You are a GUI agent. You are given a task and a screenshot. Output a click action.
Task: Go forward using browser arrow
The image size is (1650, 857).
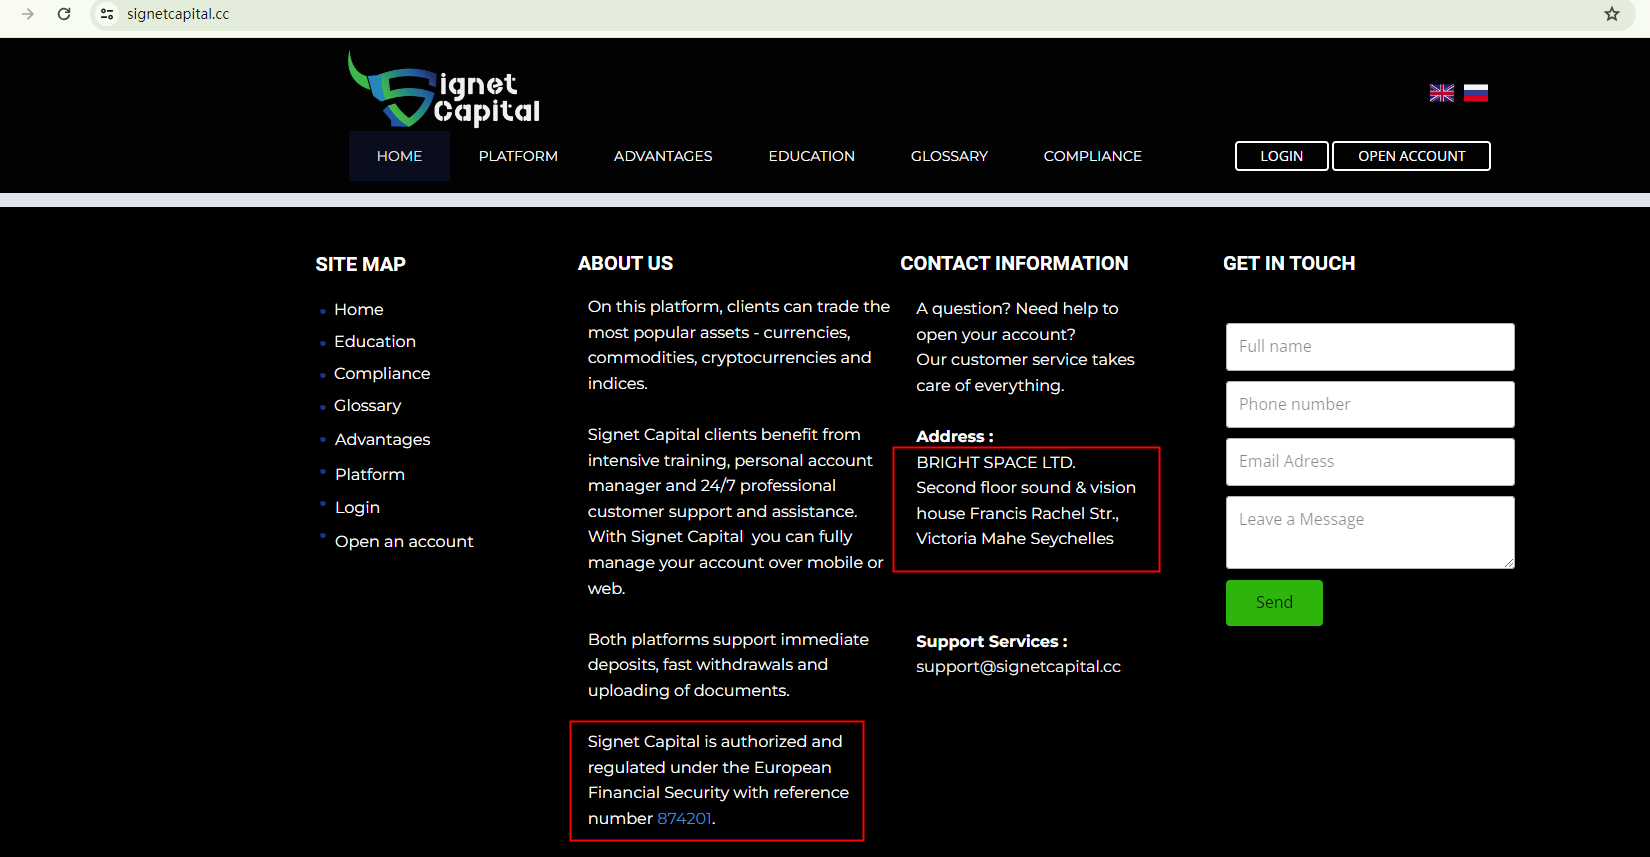(x=28, y=14)
